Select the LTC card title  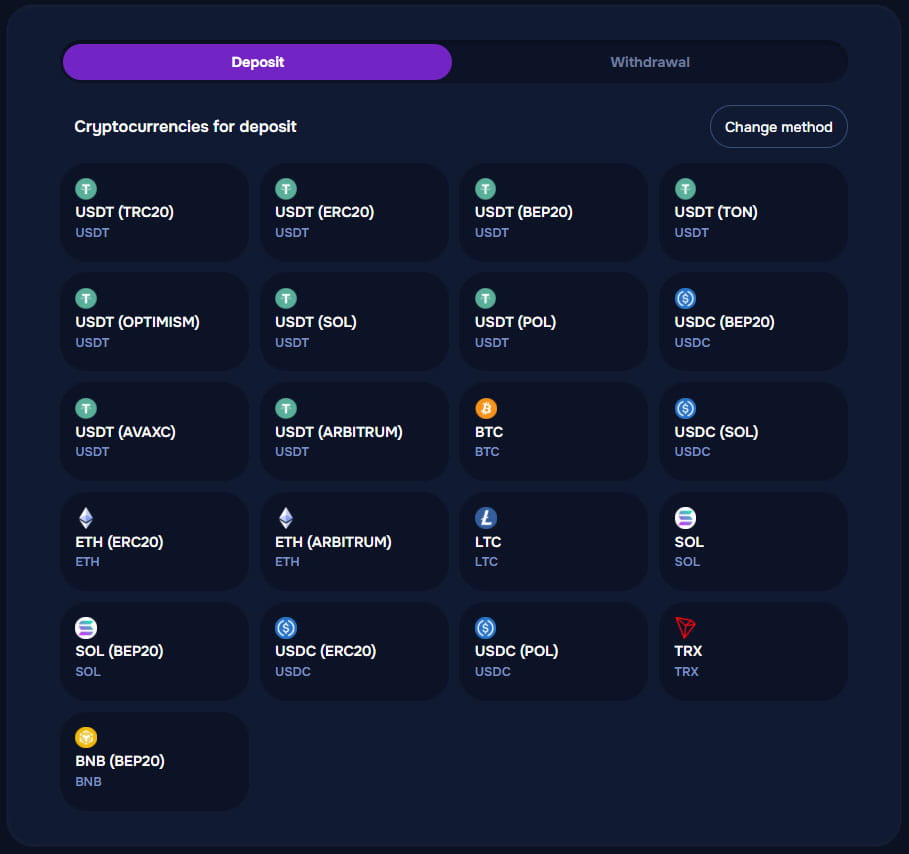point(488,542)
